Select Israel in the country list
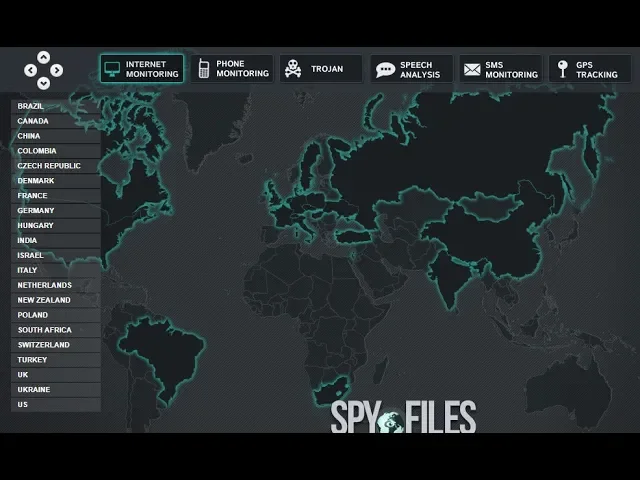 point(56,256)
